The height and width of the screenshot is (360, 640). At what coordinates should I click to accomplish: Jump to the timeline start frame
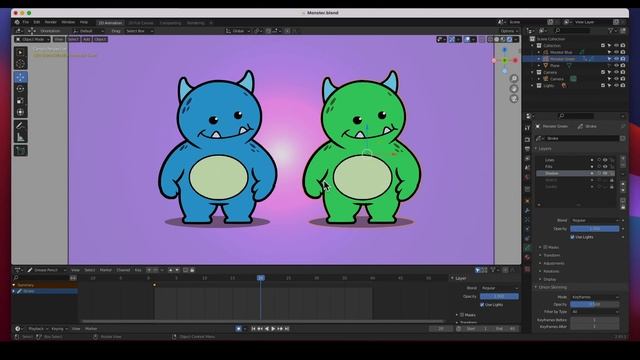(x=253, y=329)
